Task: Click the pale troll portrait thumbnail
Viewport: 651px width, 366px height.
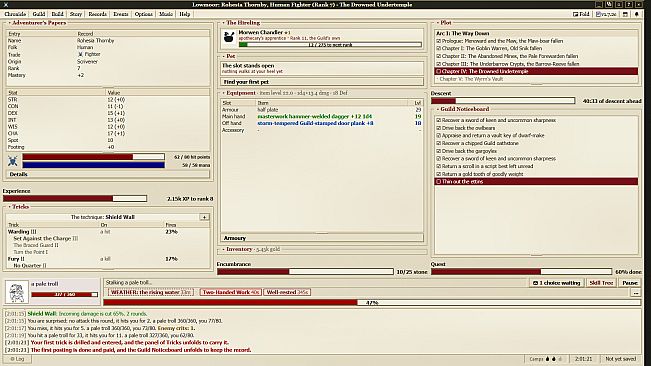Action: [17, 292]
